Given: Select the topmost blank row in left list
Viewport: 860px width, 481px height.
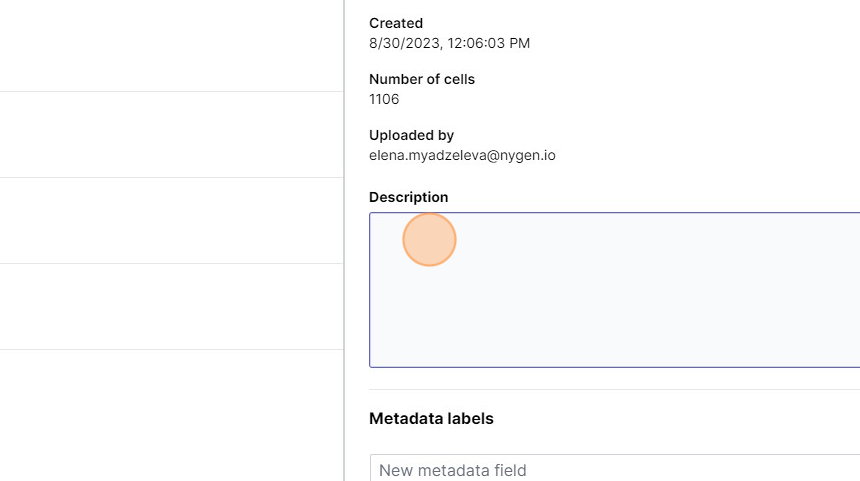Looking at the screenshot, I should point(170,45).
